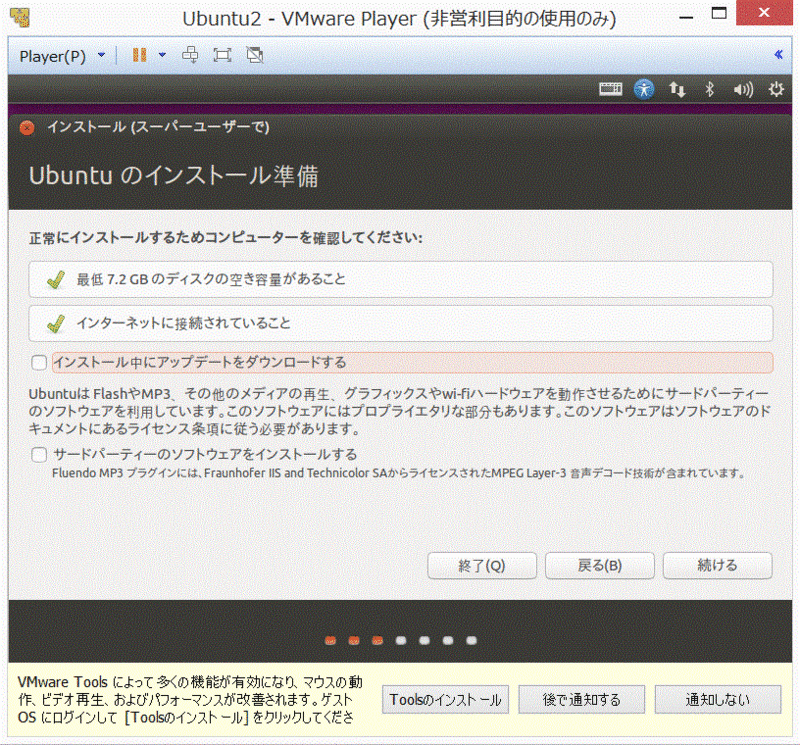800x745 pixels.
Task: Open the keyboard indicator in guest panel
Action: click(x=613, y=89)
